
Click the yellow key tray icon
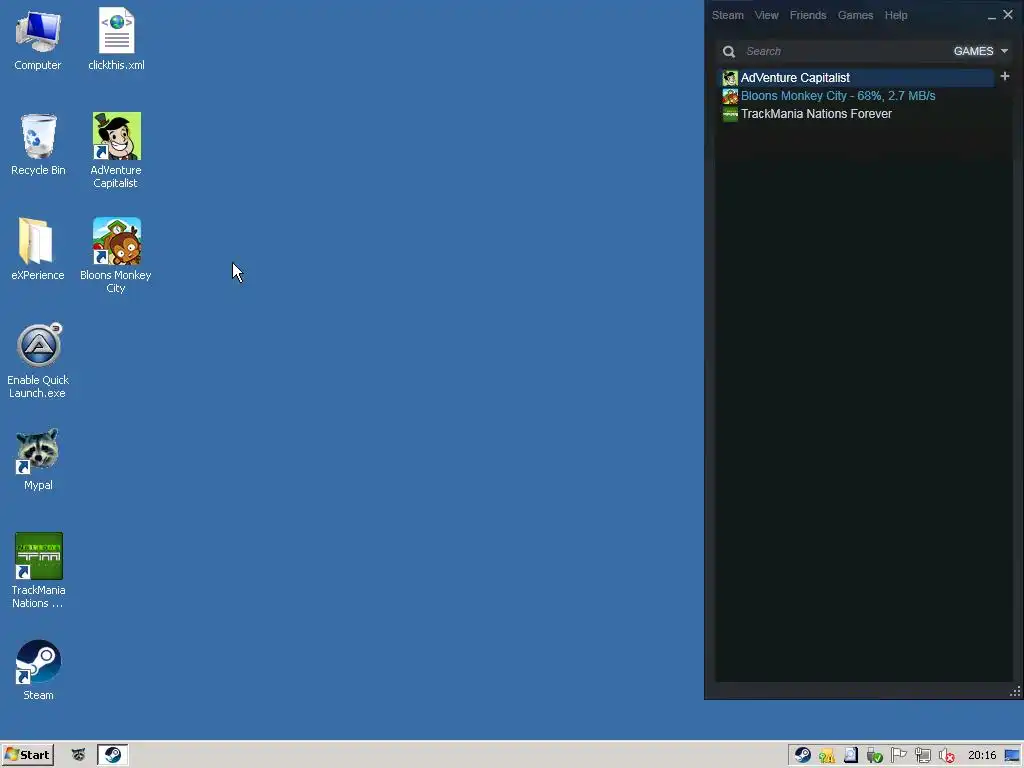point(827,756)
